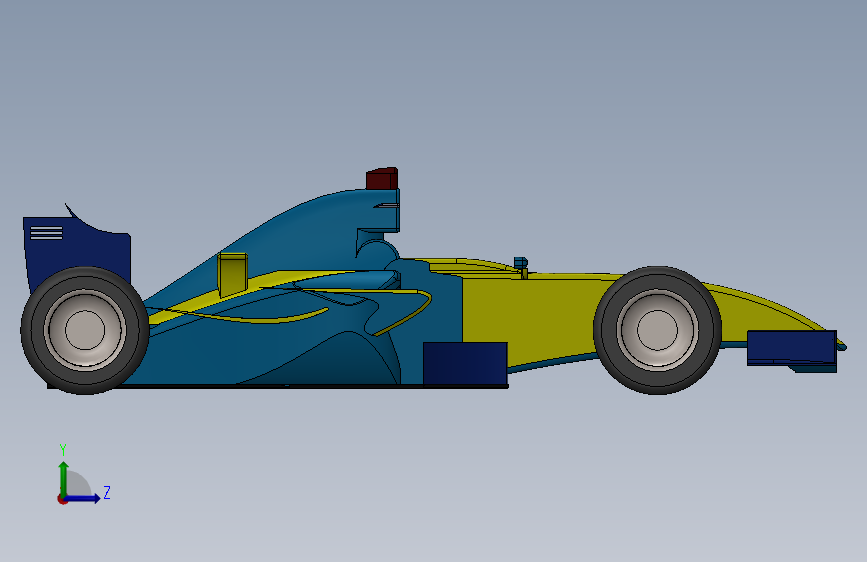867x562 pixels.
Task: Click the blue Z axis arrow of the triad
Action: 83,498
